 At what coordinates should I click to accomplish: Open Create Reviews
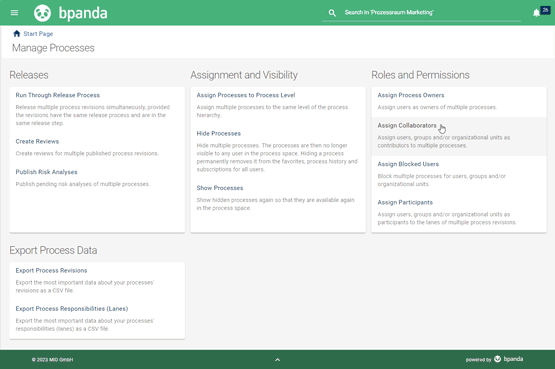point(37,142)
